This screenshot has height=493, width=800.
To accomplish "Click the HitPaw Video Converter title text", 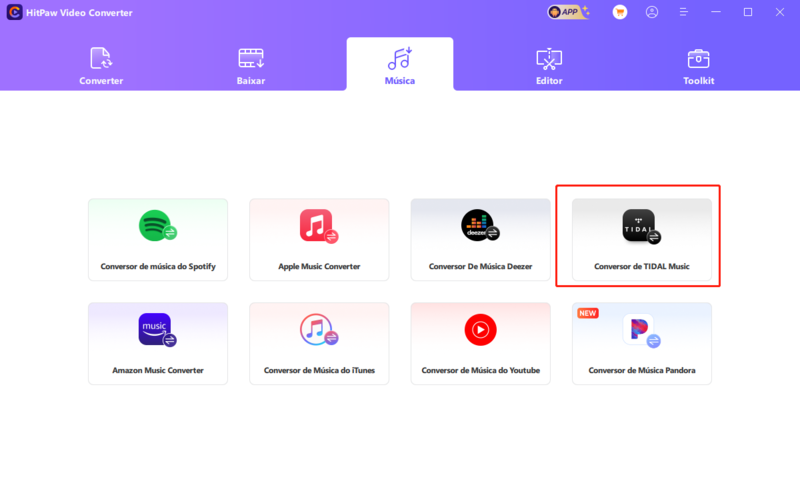I will (x=79, y=13).
